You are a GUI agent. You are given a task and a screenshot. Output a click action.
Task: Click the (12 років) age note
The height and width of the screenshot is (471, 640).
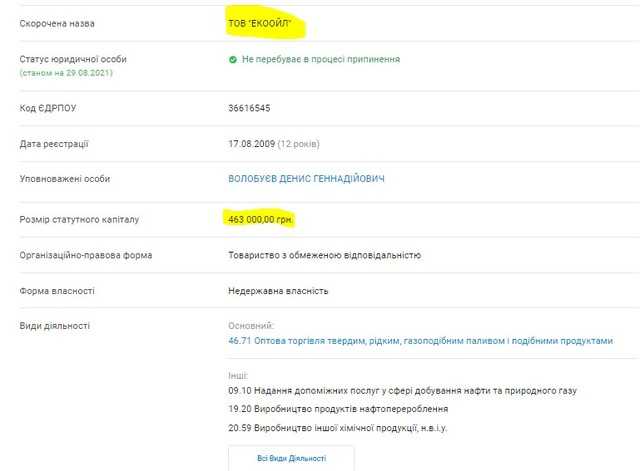298,144
